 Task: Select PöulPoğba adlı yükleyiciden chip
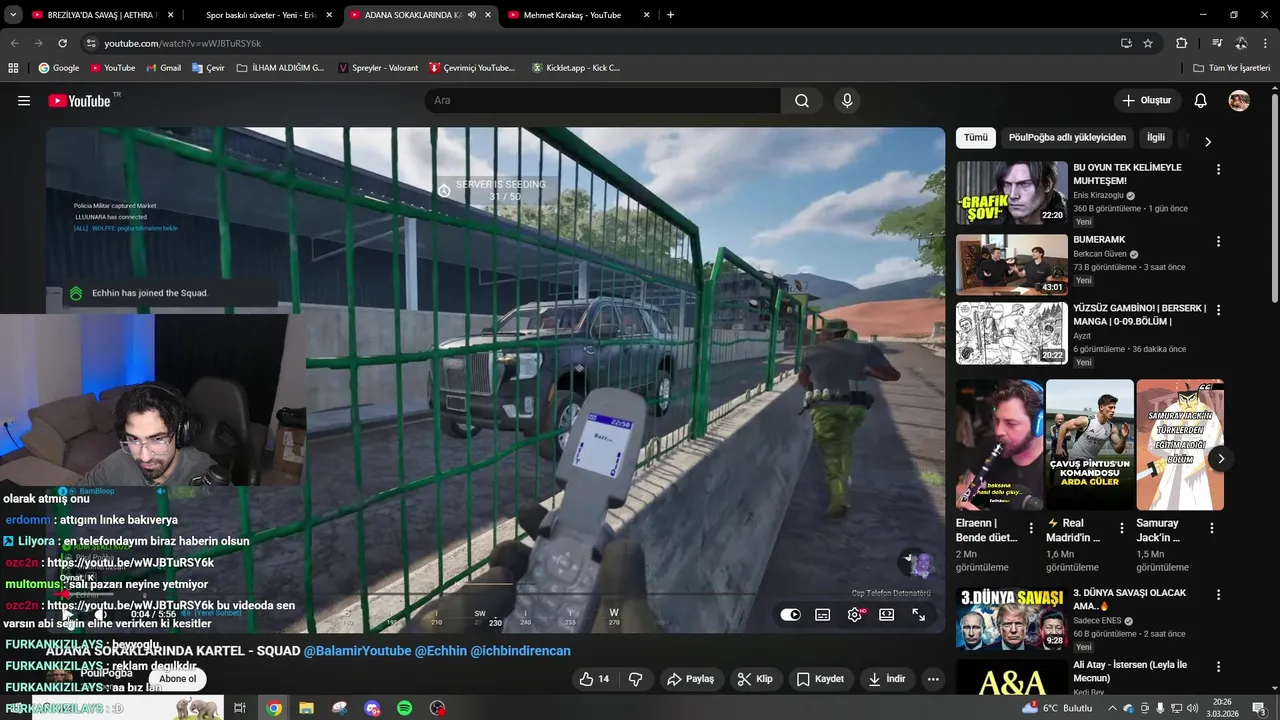tap(1067, 138)
